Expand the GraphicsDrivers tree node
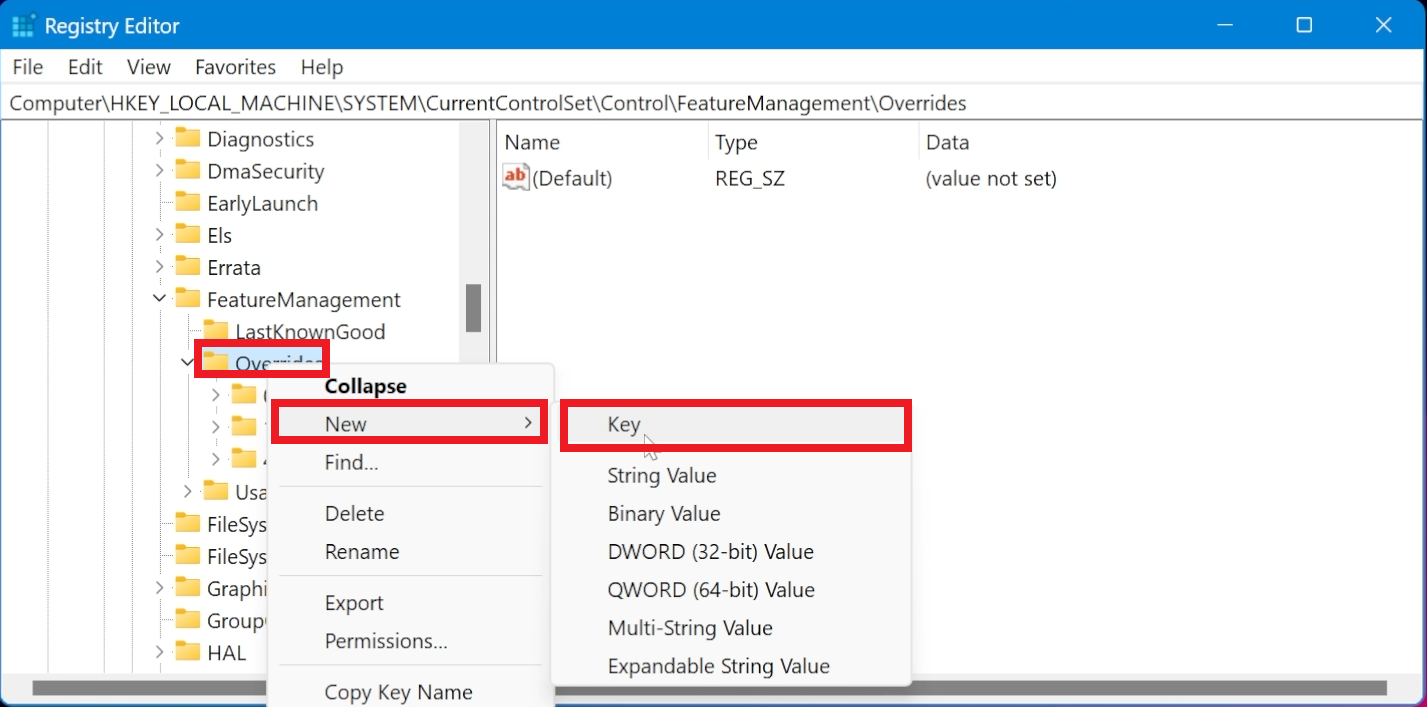The height and width of the screenshot is (707, 1427). [158, 588]
